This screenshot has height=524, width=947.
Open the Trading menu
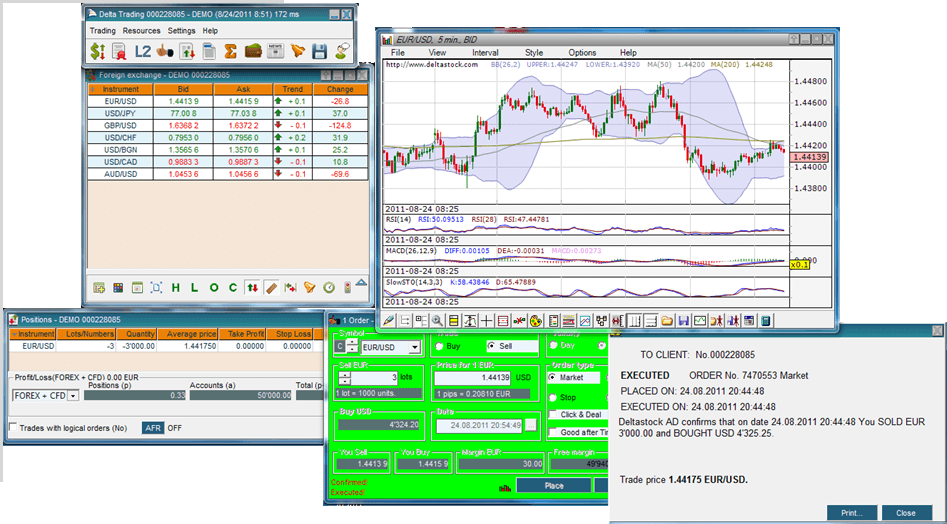coord(103,31)
